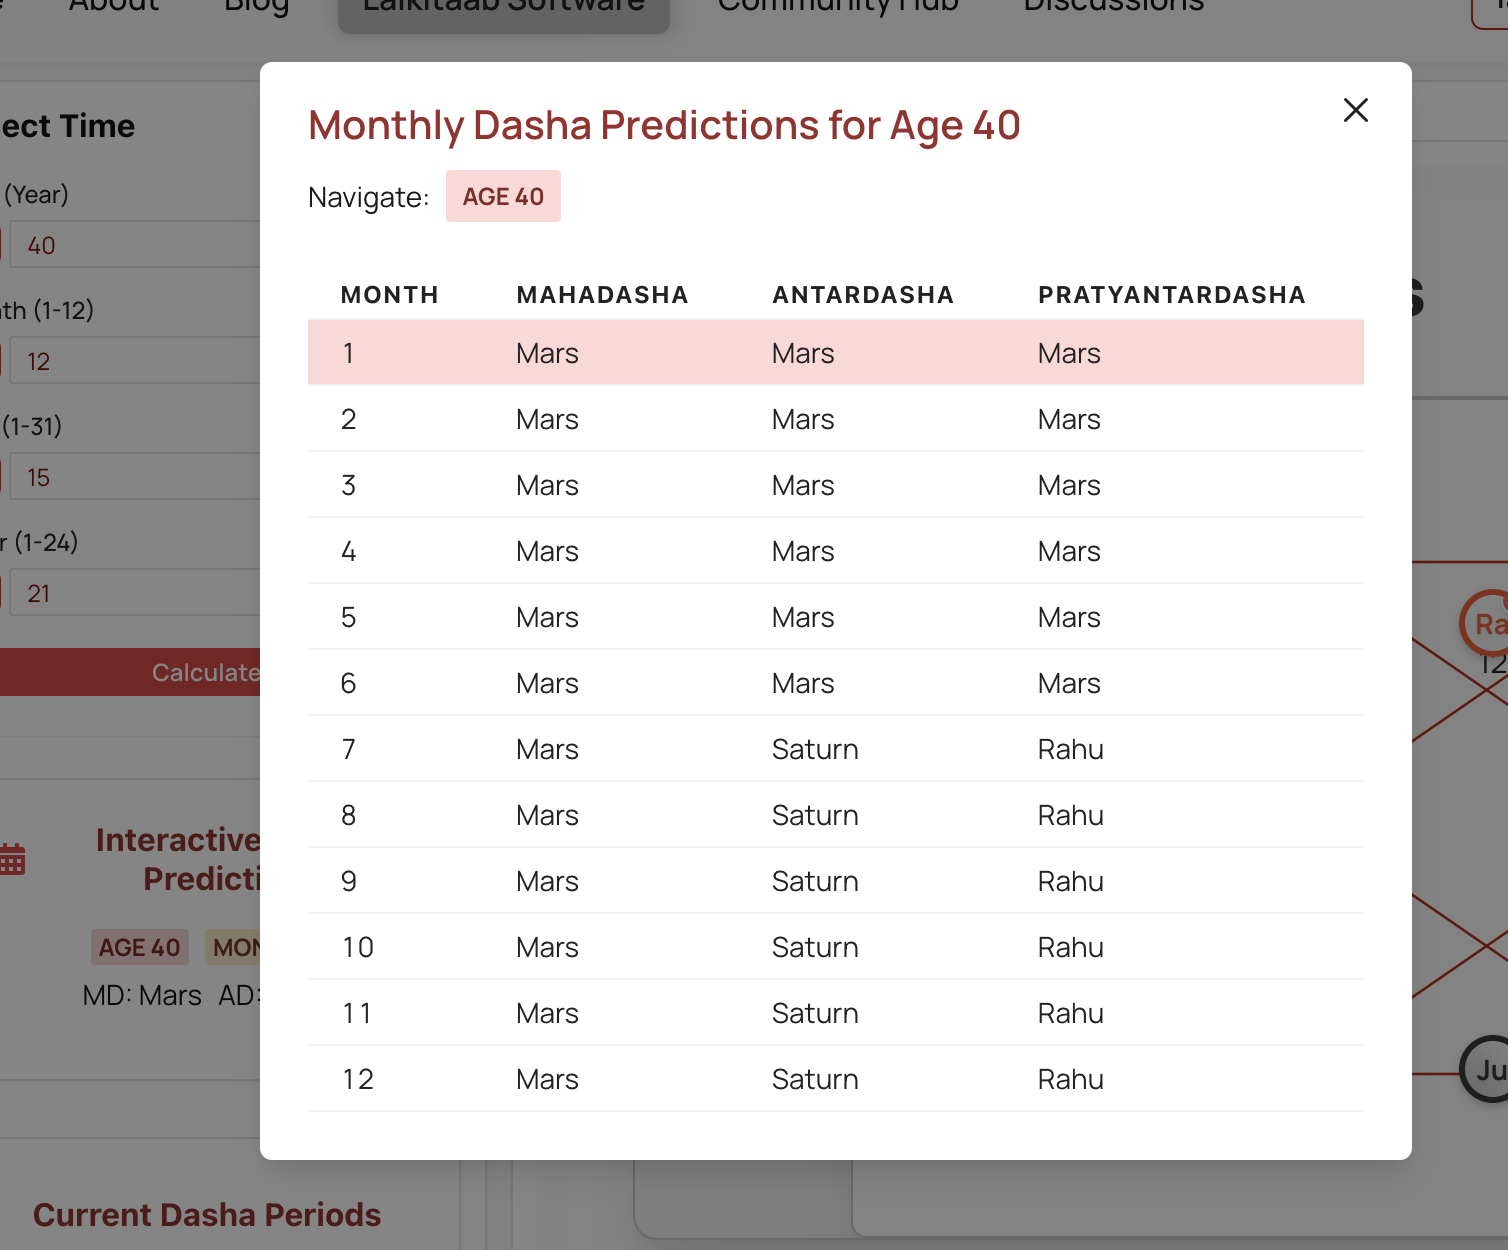Select the month 11 row number
The width and height of the screenshot is (1508, 1250).
(356, 1013)
